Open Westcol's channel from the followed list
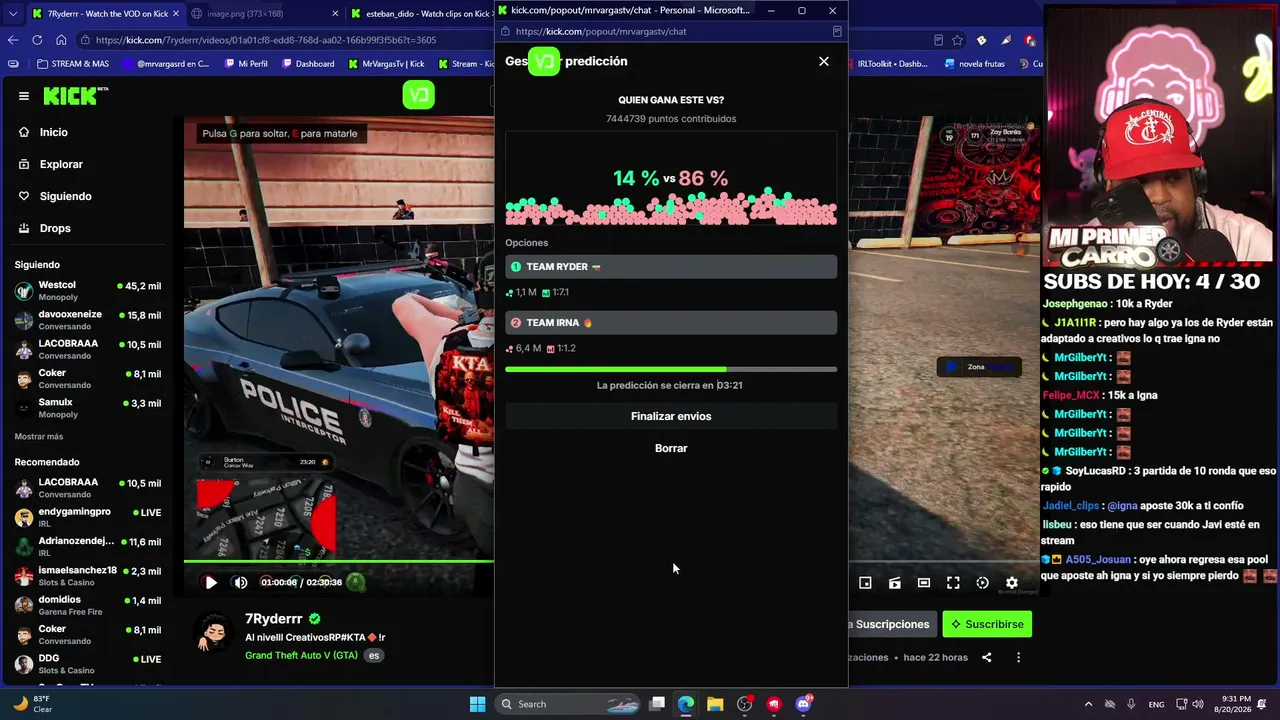The height and width of the screenshot is (720, 1280). click(88, 291)
